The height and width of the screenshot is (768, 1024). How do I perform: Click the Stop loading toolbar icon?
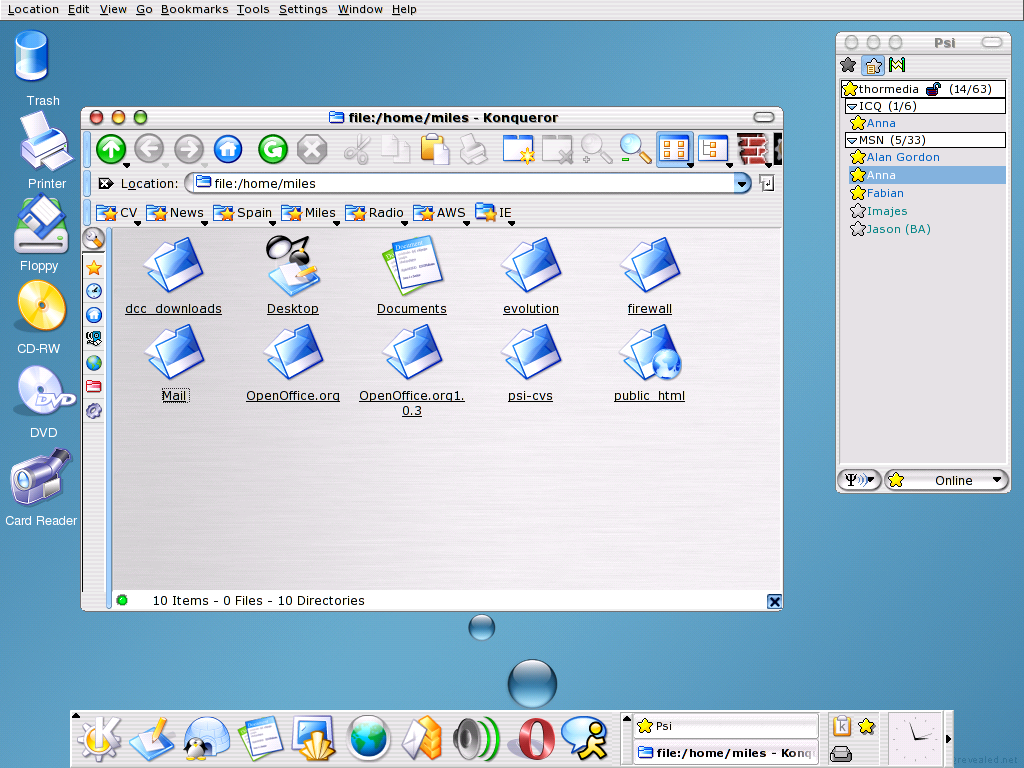coord(312,150)
